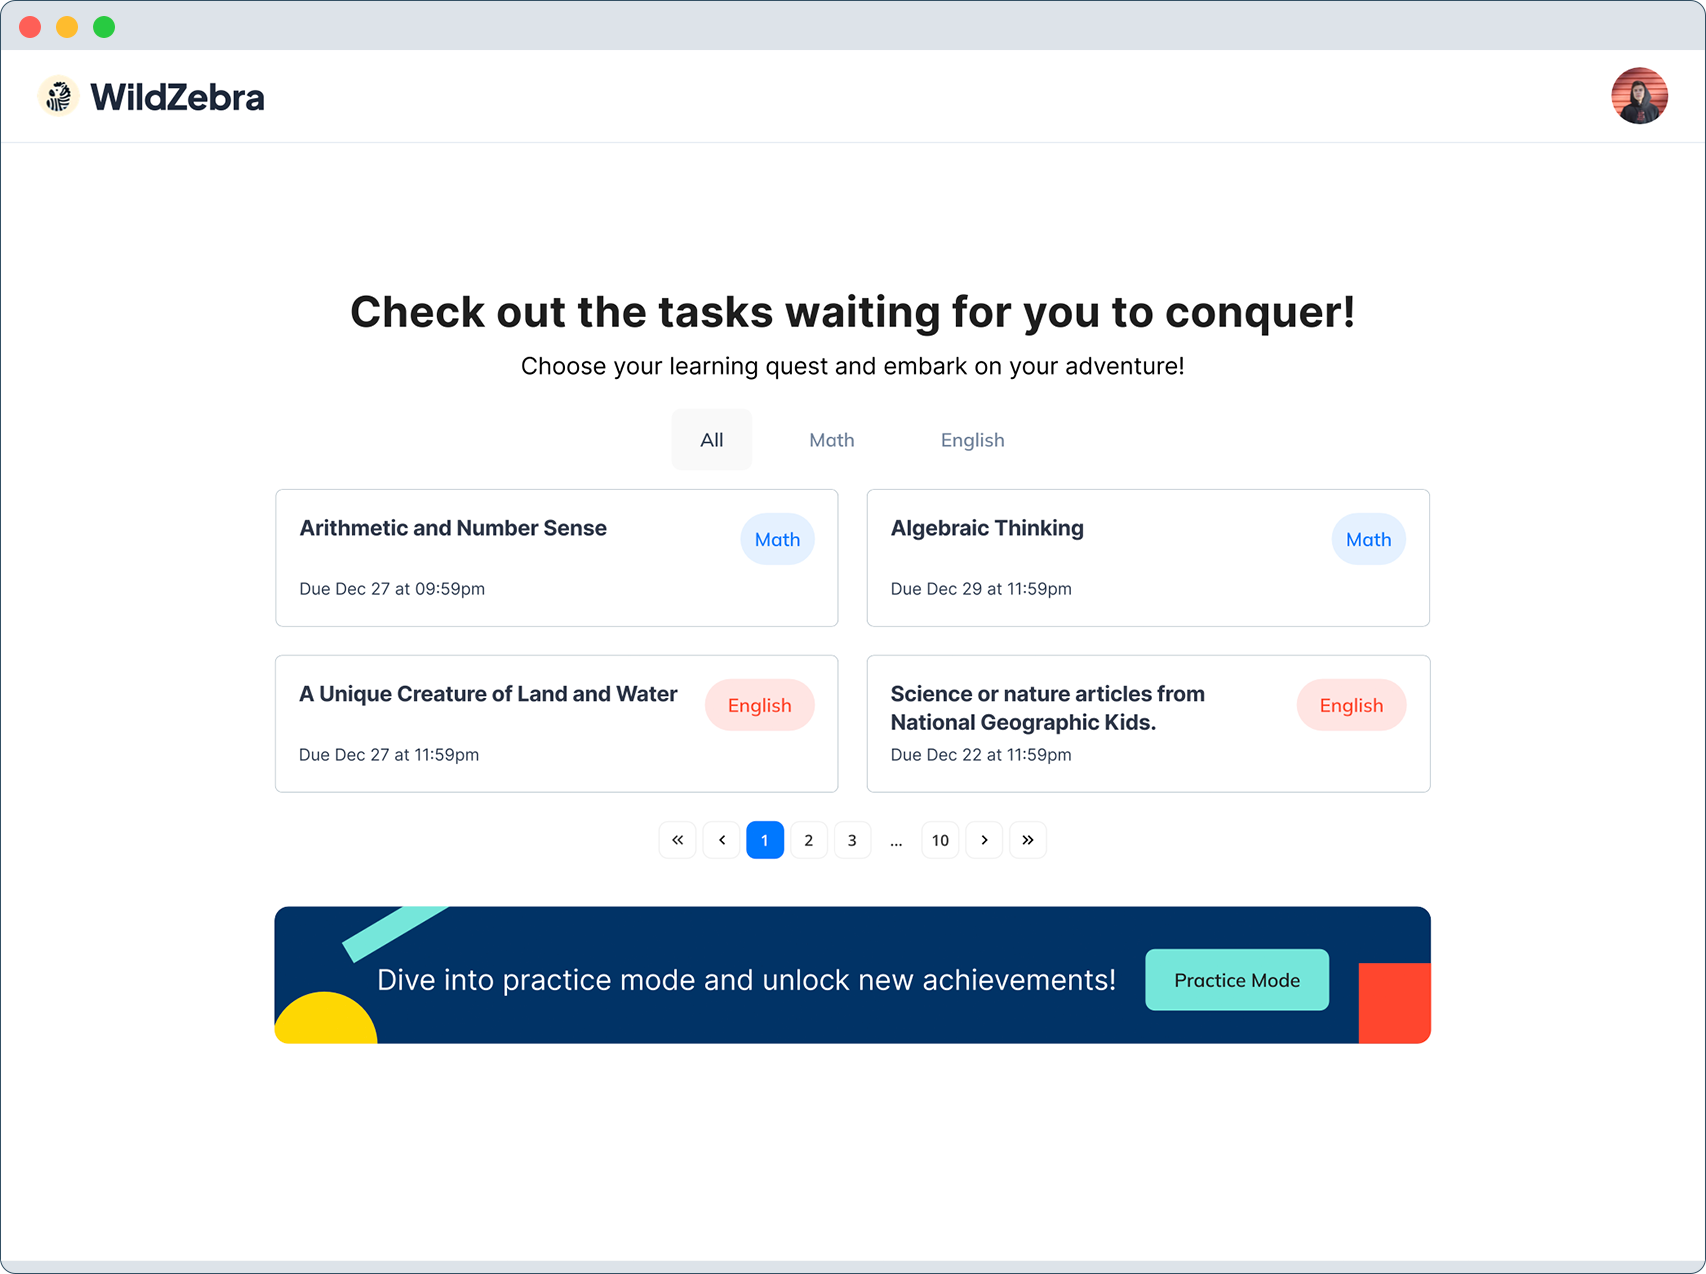Open page 2 of tasks
This screenshot has width=1706, height=1274.
click(808, 840)
